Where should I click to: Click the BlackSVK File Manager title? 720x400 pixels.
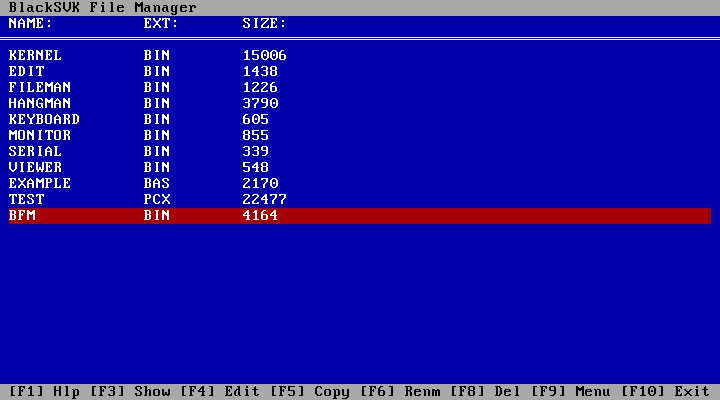102,8
